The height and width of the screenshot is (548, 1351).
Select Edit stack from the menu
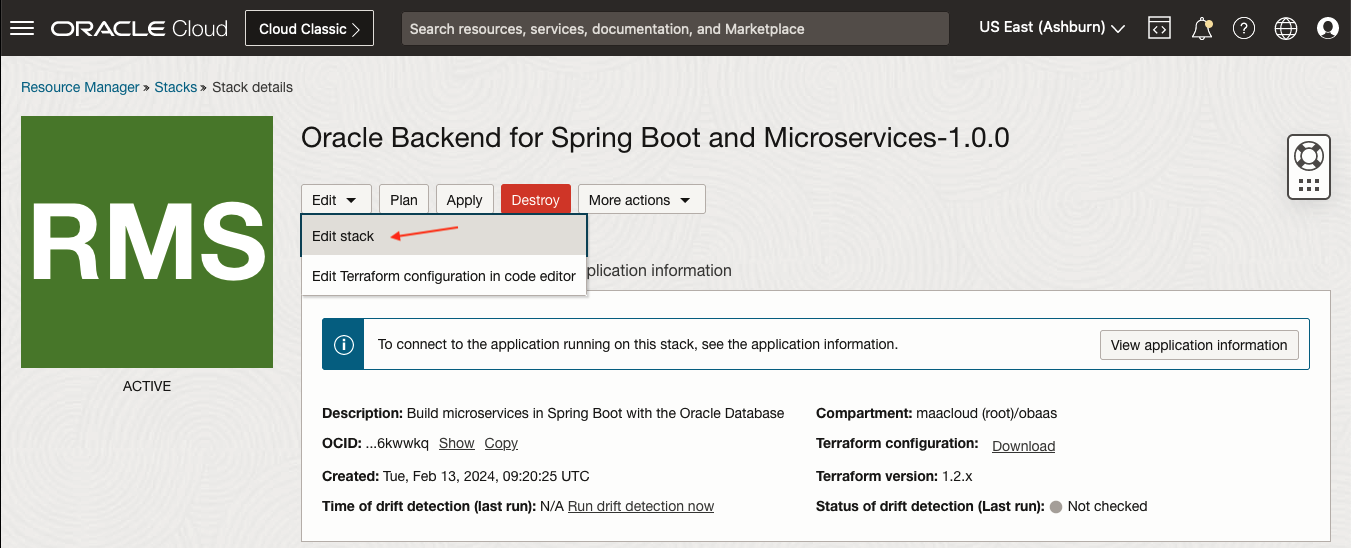coord(343,236)
